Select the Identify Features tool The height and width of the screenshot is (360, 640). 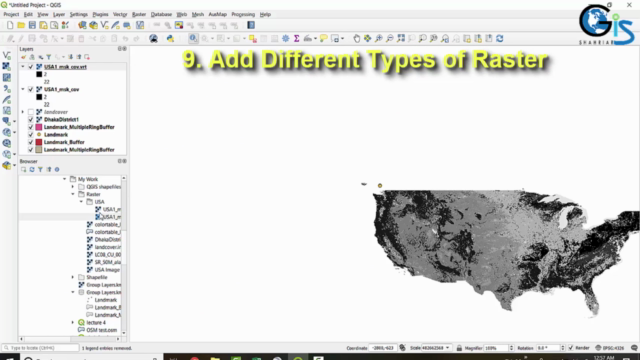pyautogui.click(x=193, y=38)
